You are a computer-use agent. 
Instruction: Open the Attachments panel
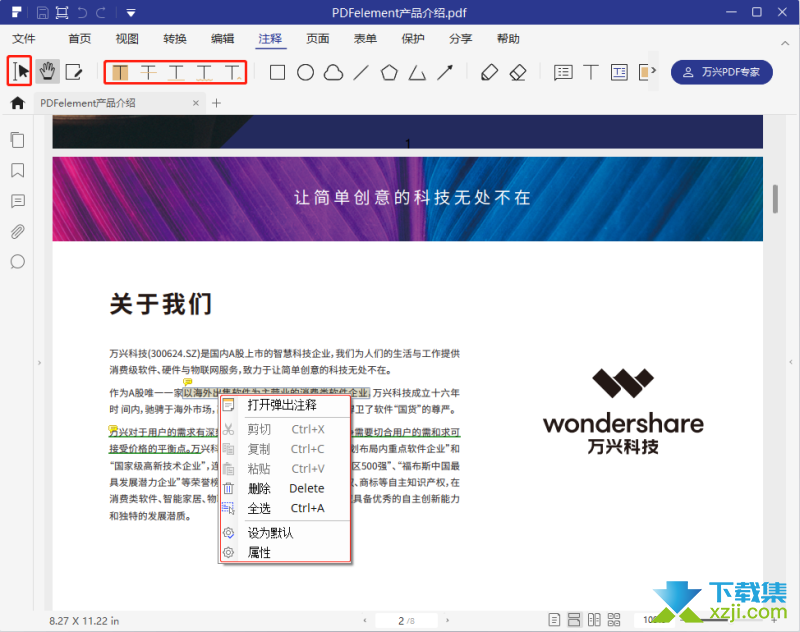[x=17, y=232]
